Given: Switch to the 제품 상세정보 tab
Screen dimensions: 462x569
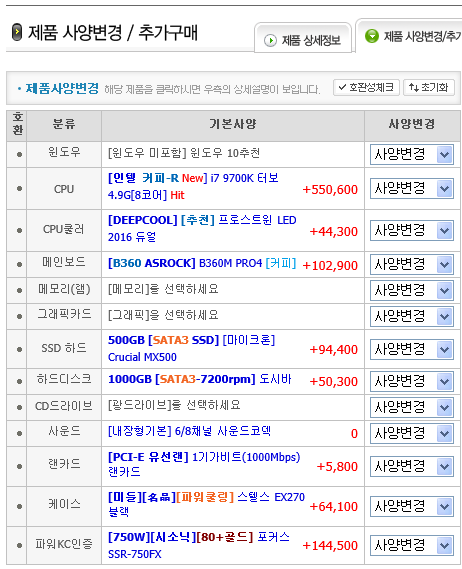Looking at the screenshot, I should tap(303, 38).
